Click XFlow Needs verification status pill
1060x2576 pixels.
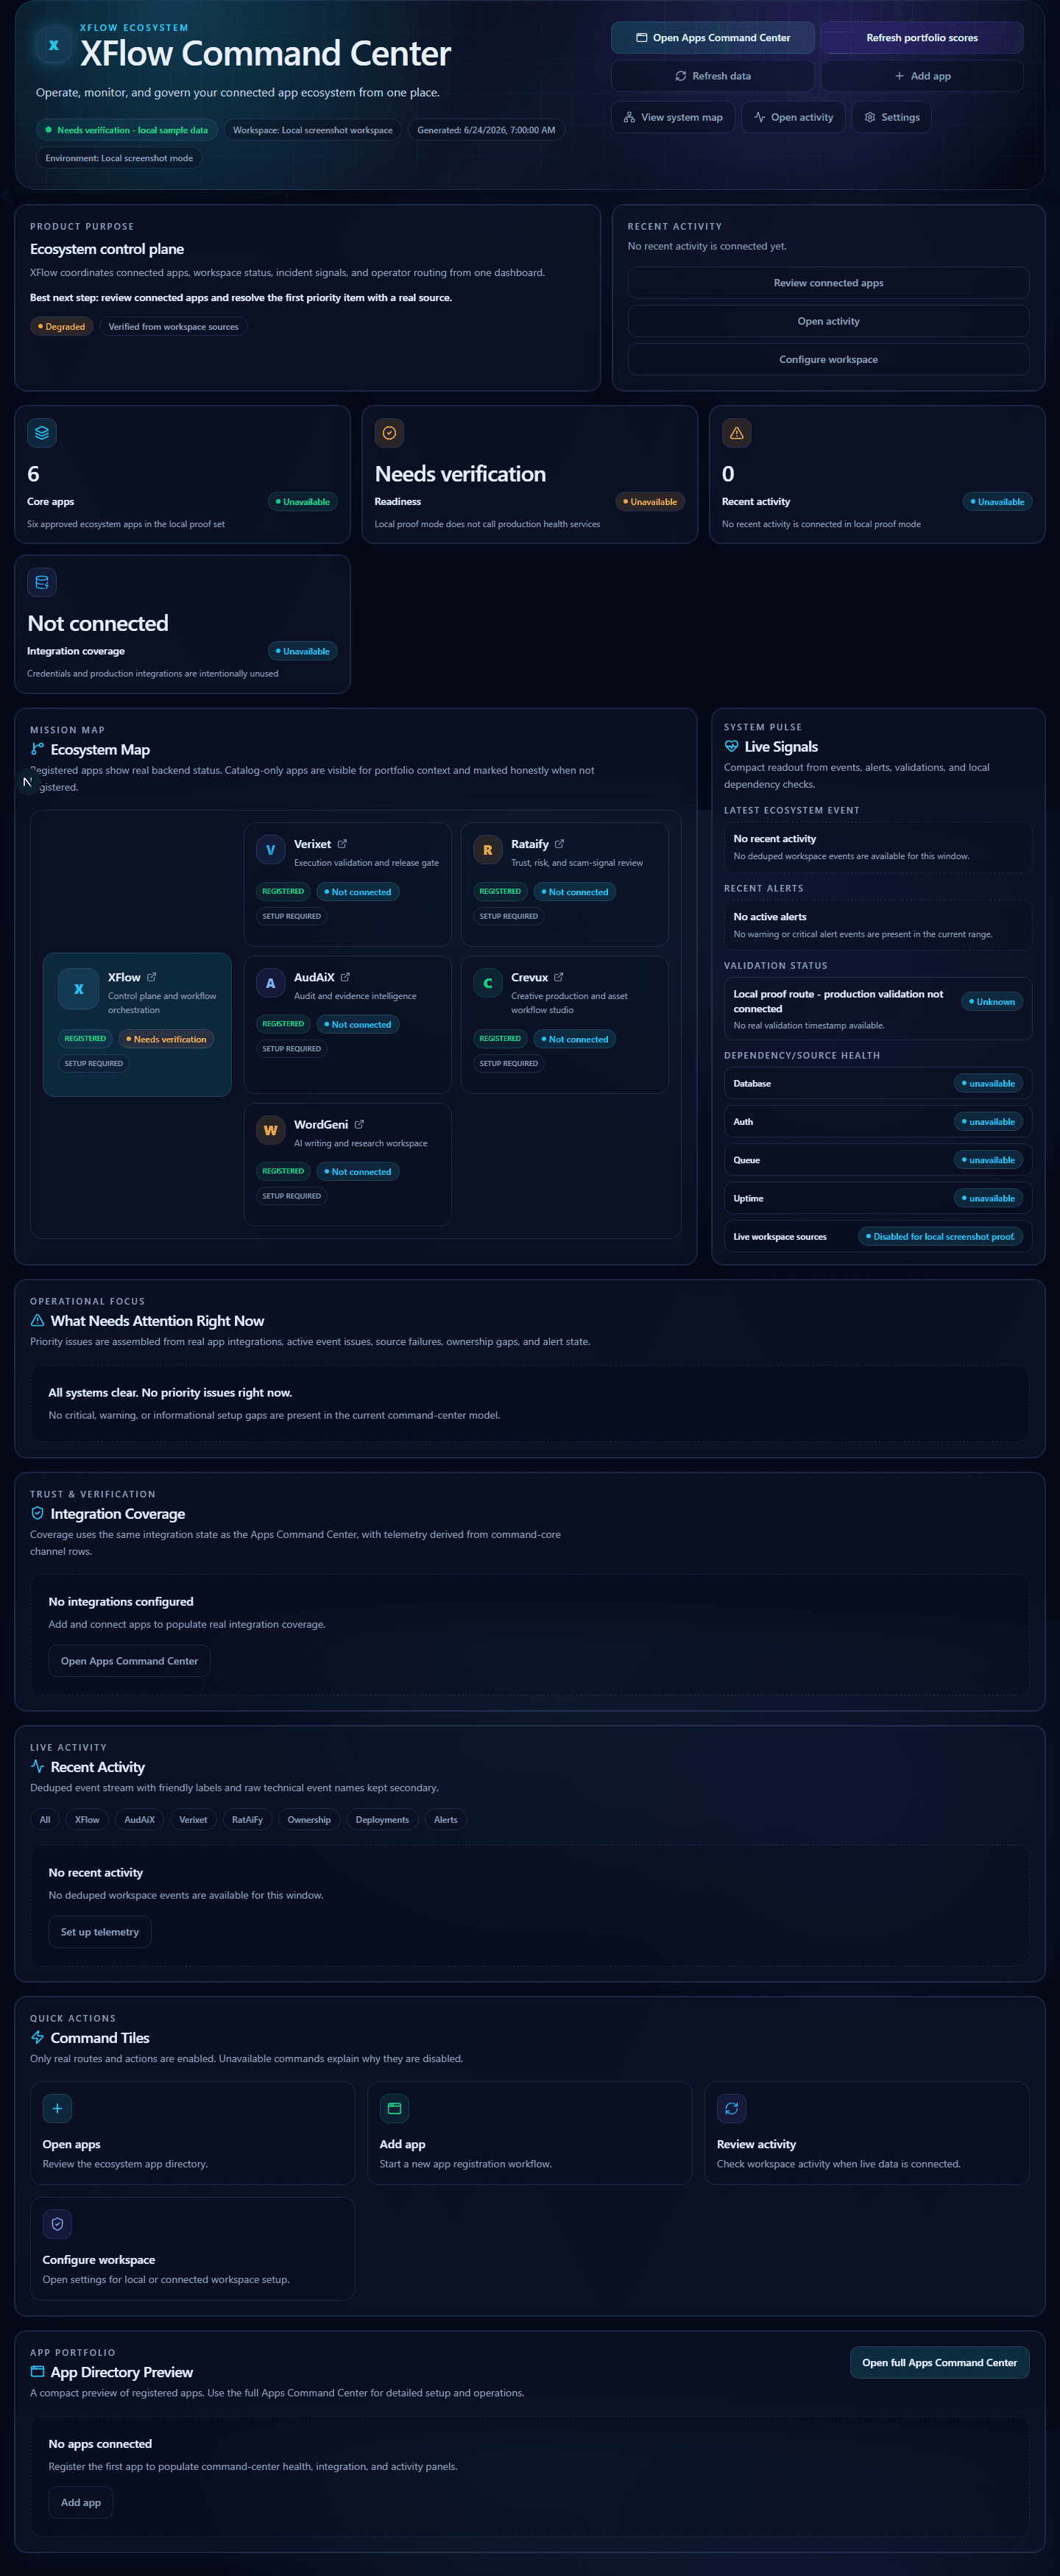click(166, 1039)
